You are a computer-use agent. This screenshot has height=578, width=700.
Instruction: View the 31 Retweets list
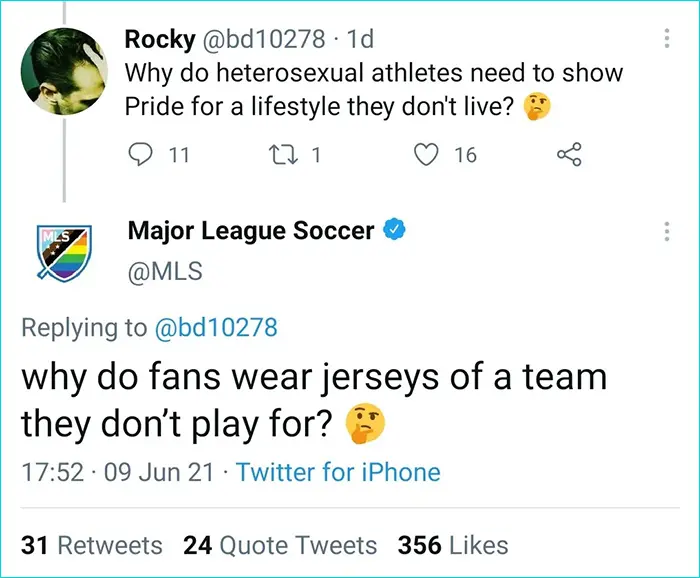(92, 545)
